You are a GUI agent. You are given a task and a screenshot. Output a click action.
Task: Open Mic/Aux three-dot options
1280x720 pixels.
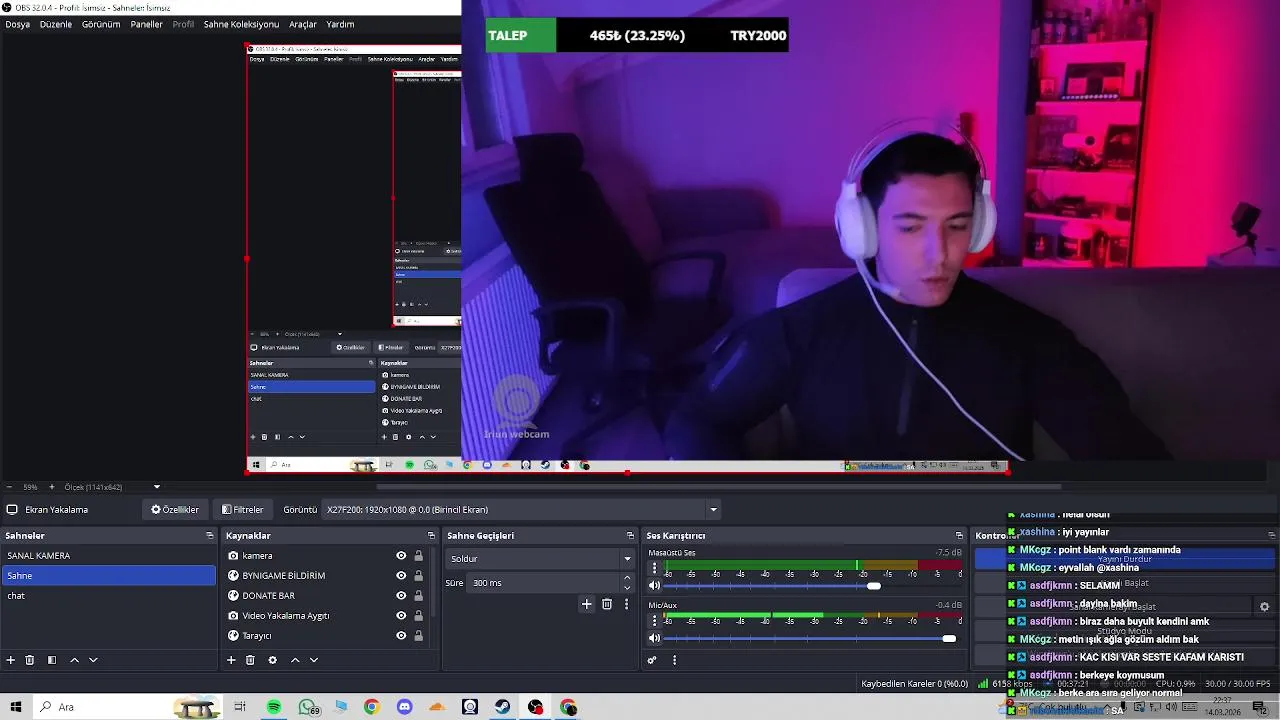click(655, 621)
